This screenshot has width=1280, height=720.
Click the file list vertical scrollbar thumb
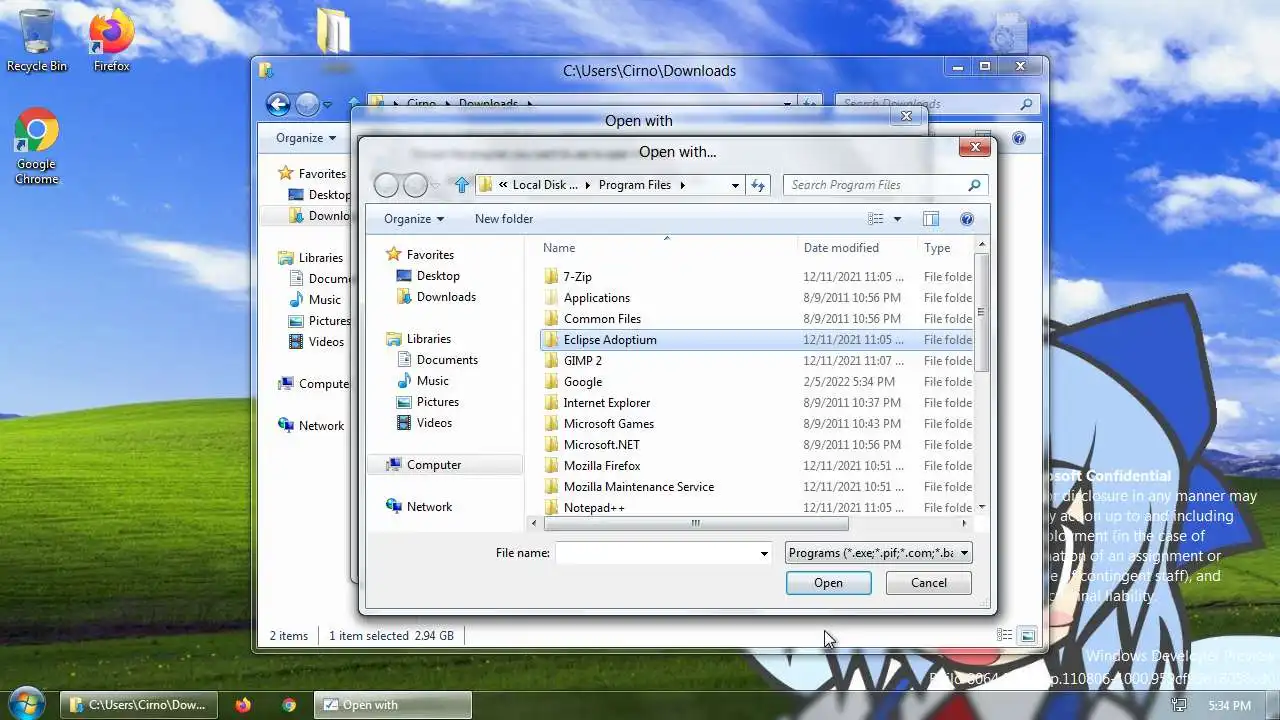tap(982, 312)
